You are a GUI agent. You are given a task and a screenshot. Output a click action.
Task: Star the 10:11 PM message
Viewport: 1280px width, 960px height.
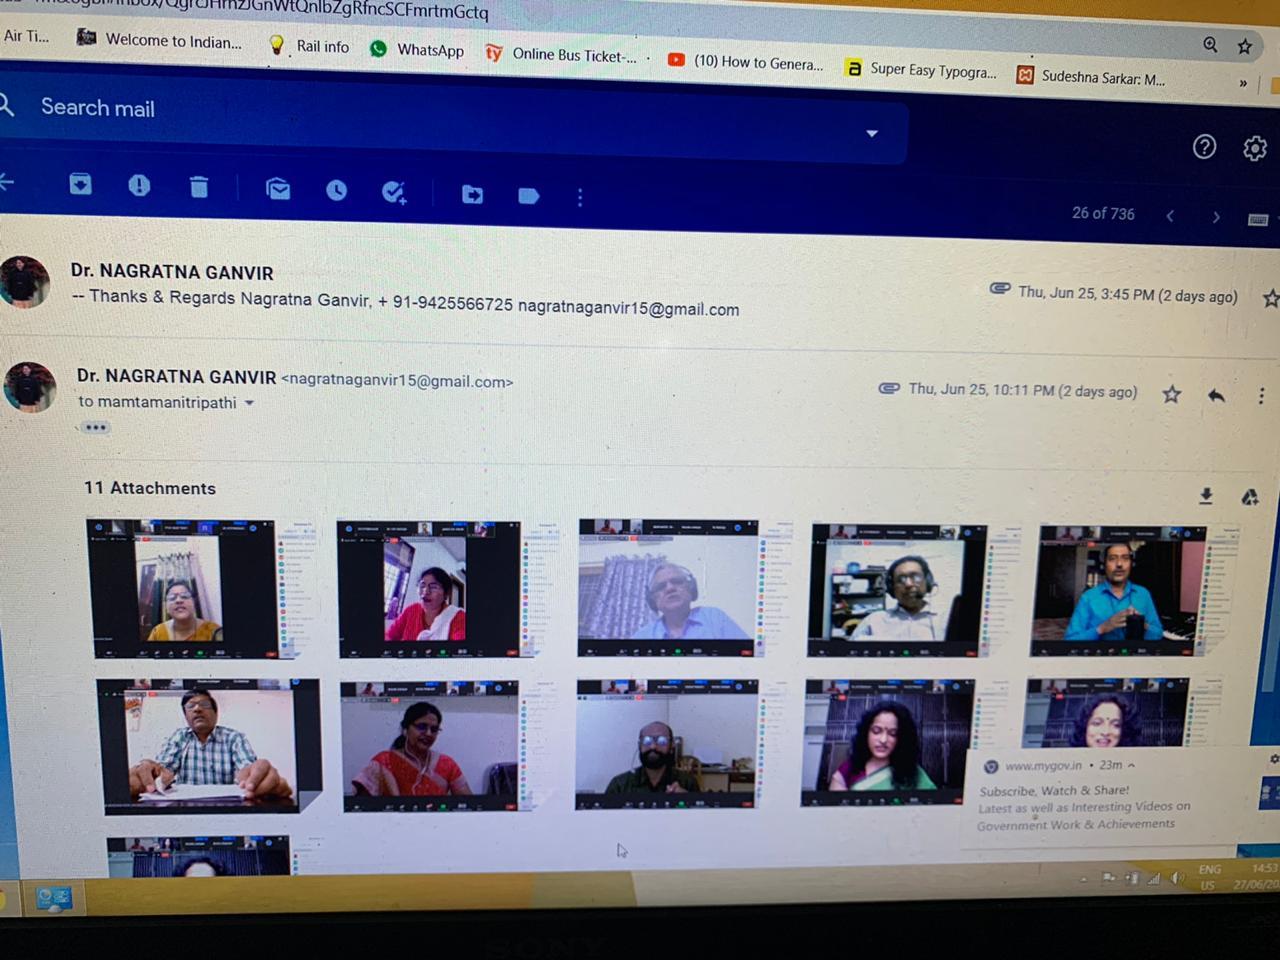point(1171,394)
